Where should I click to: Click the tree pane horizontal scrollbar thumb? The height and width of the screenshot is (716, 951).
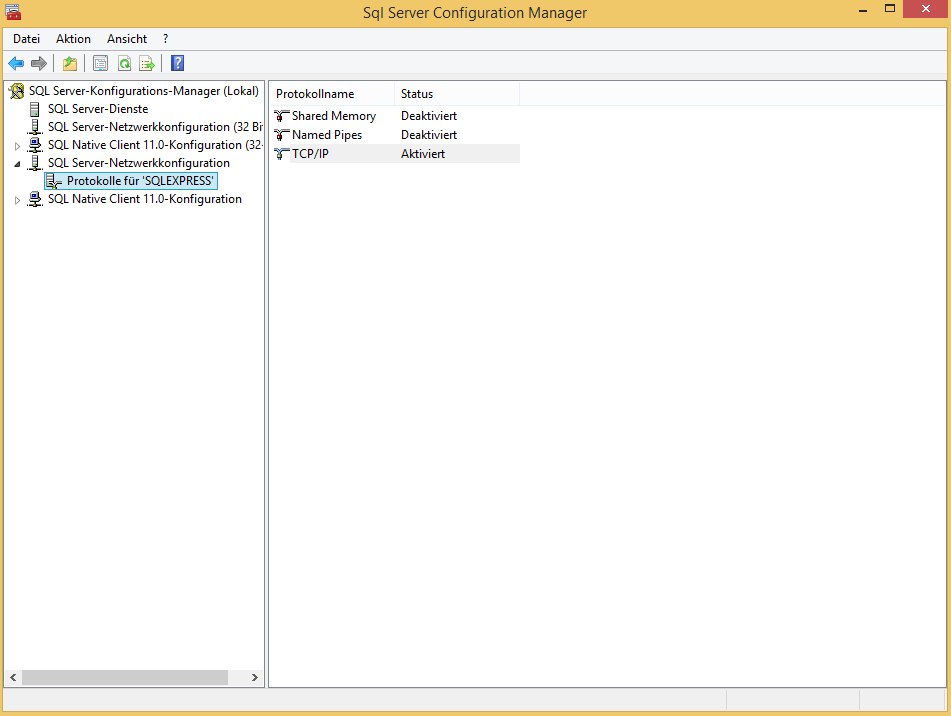125,677
